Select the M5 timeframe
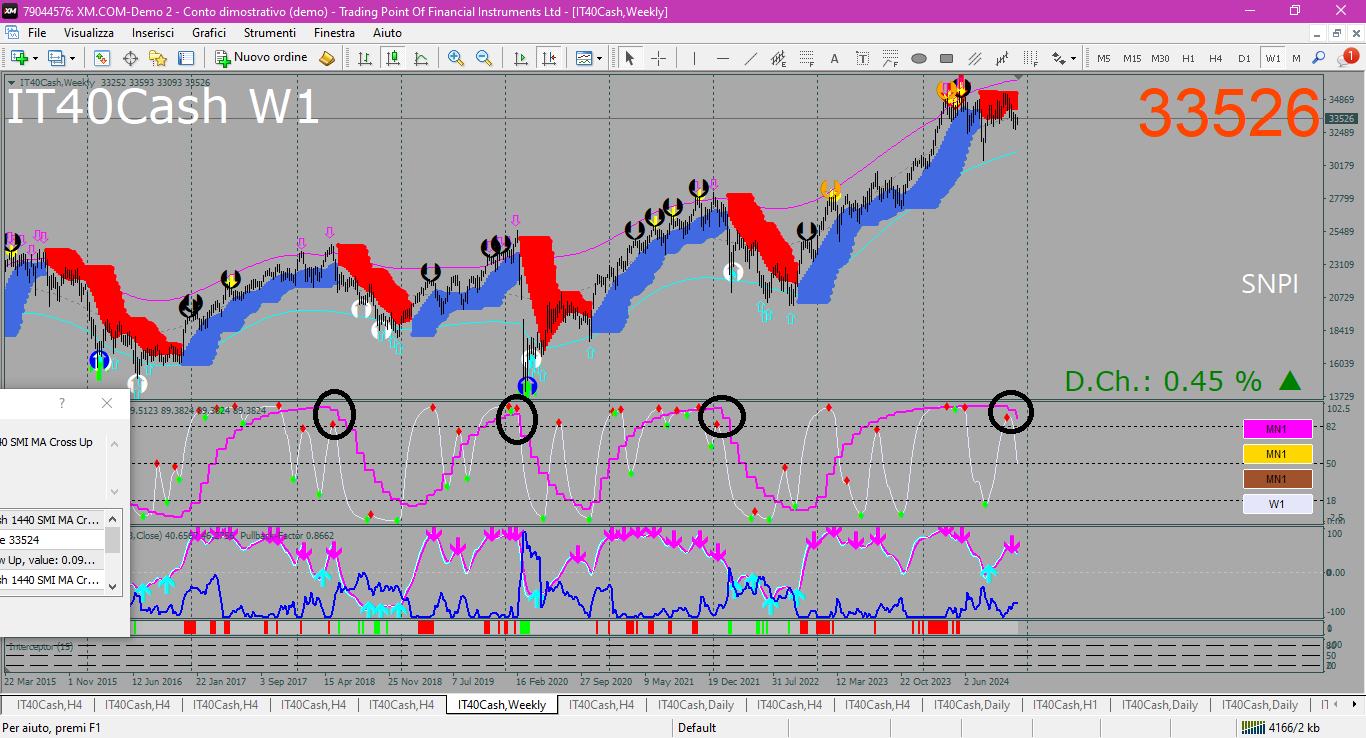The width and height of the screenshot is (1366, 738). click(x=1104, y=58)
